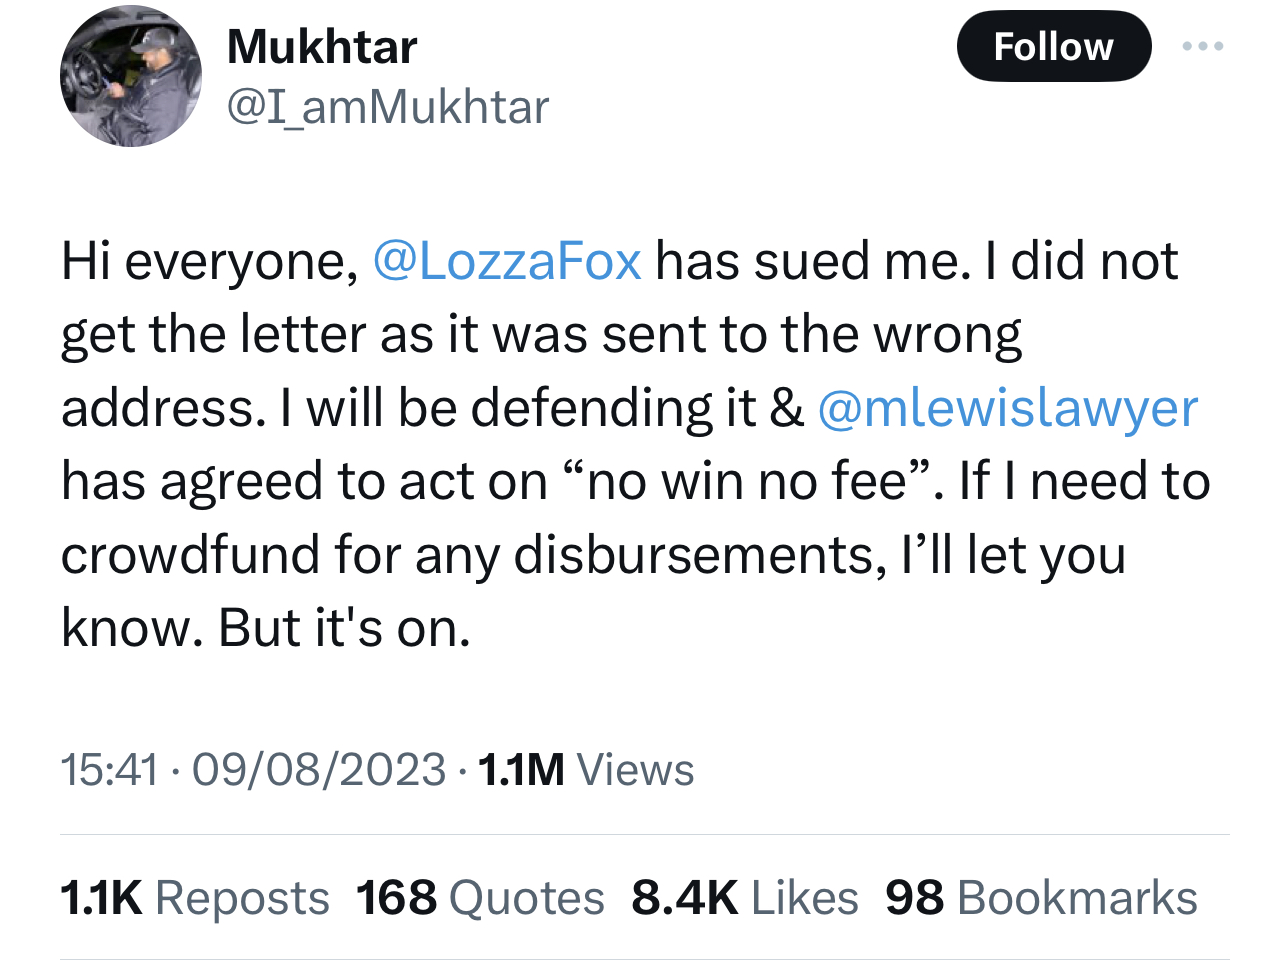Open the three-dot more options menu

pyautogui.click(x=1202, y=46)
